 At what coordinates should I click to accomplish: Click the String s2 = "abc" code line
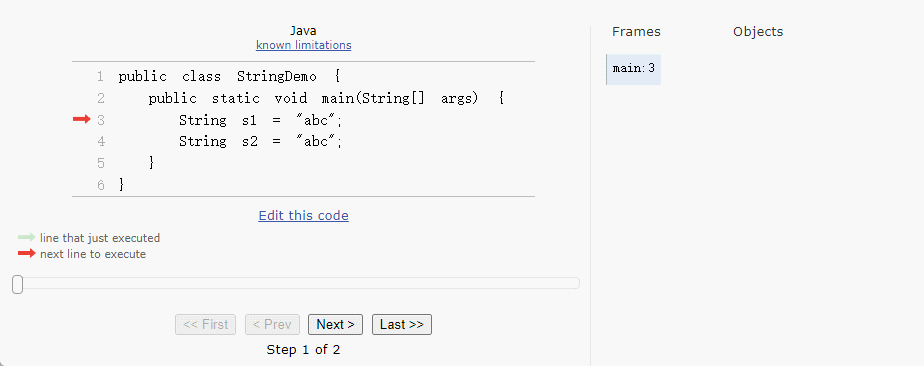(260, 141)
